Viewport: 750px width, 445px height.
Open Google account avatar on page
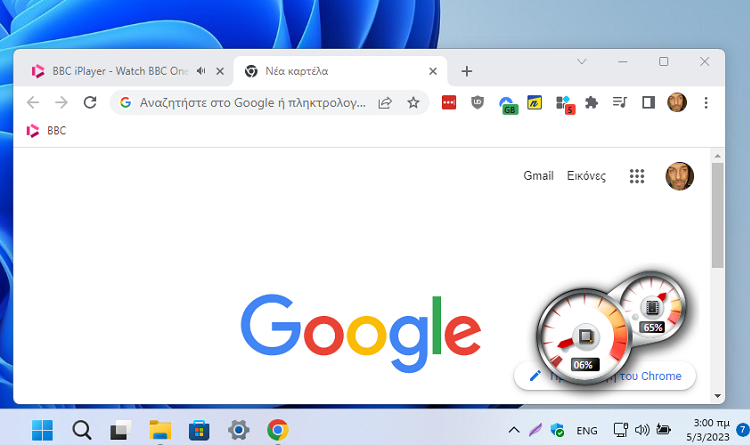[679, 176]
